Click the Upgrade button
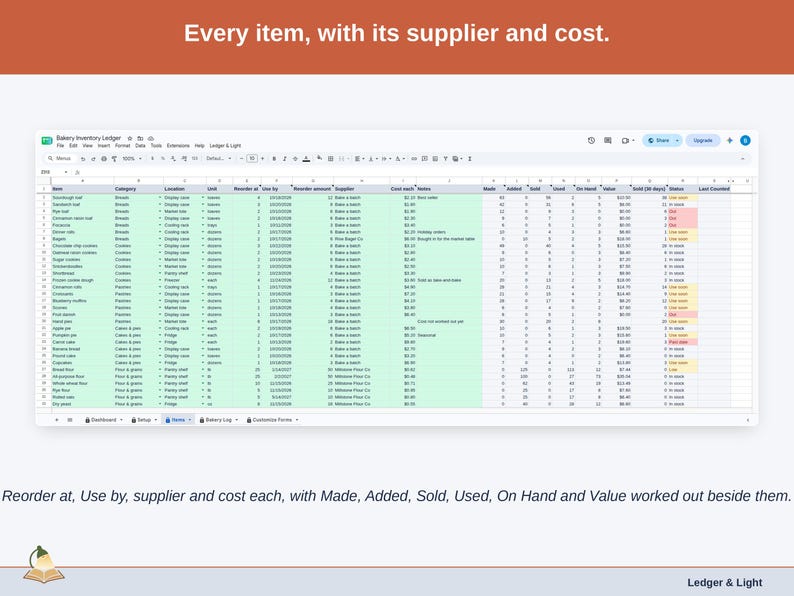Viewport: 794px width, 596px height. (x=703, y=140)
